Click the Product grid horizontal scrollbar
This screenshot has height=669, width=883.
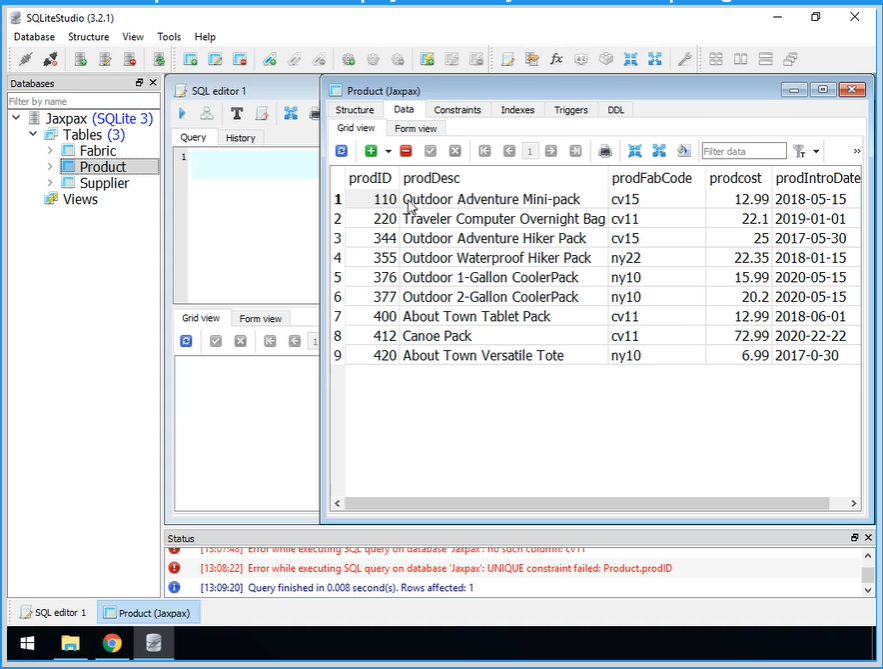coord(586,503)
